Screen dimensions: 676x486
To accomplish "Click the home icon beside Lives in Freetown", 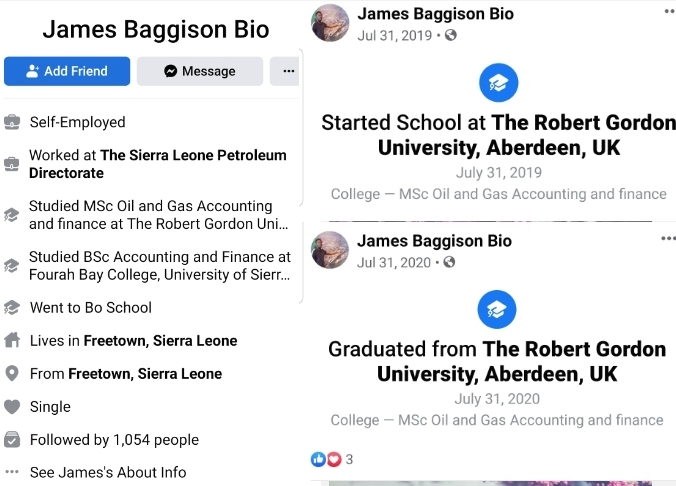I will coord(12,340).
